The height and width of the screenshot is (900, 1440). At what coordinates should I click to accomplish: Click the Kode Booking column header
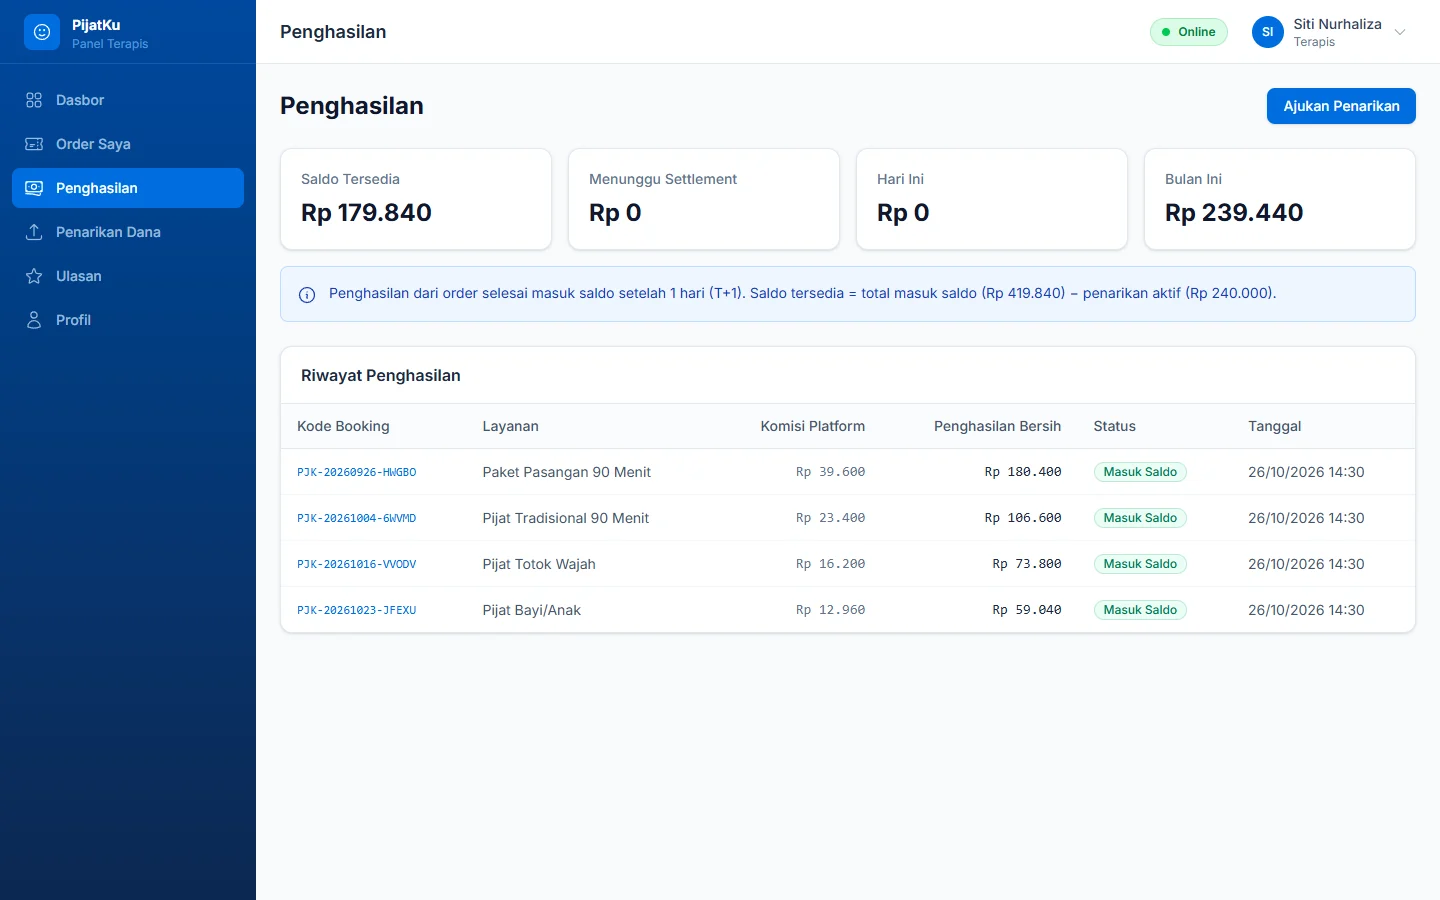click(x=343, y=426)
